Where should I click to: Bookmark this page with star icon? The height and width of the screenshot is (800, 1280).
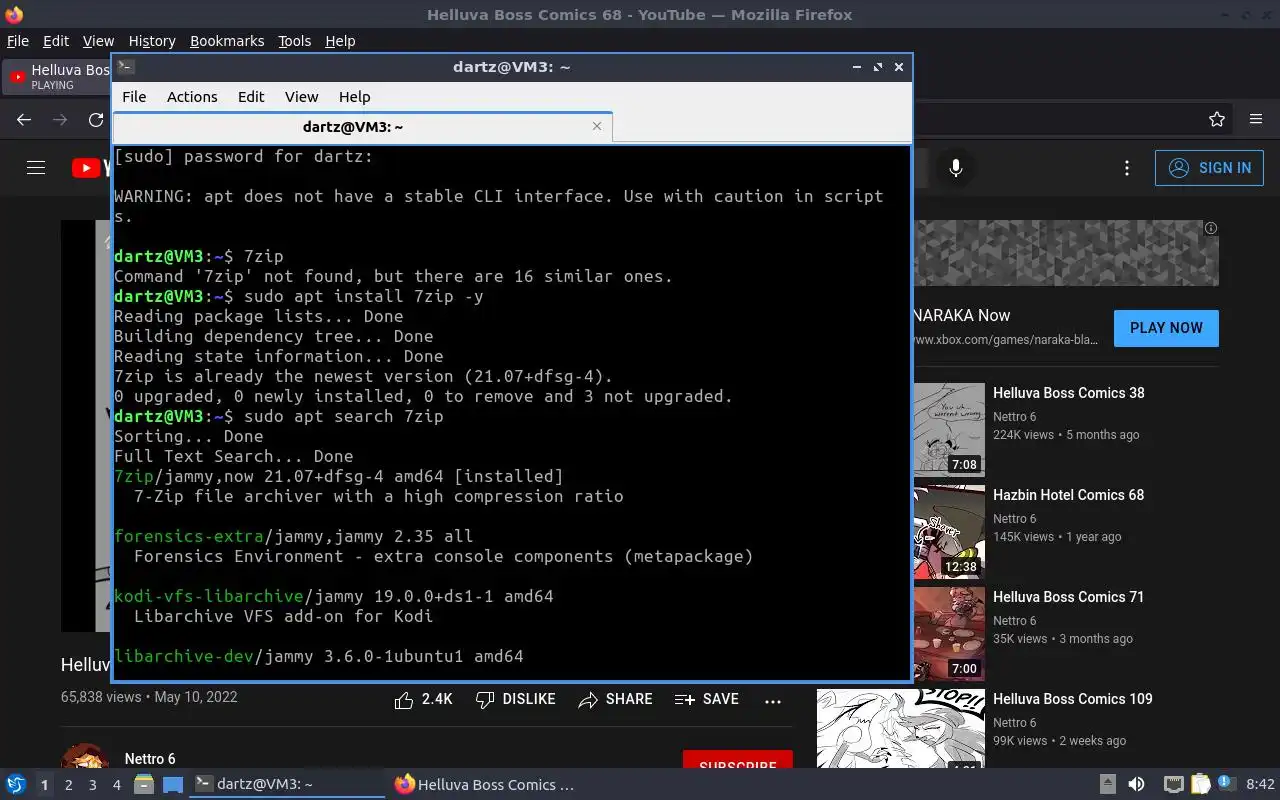1217,120
